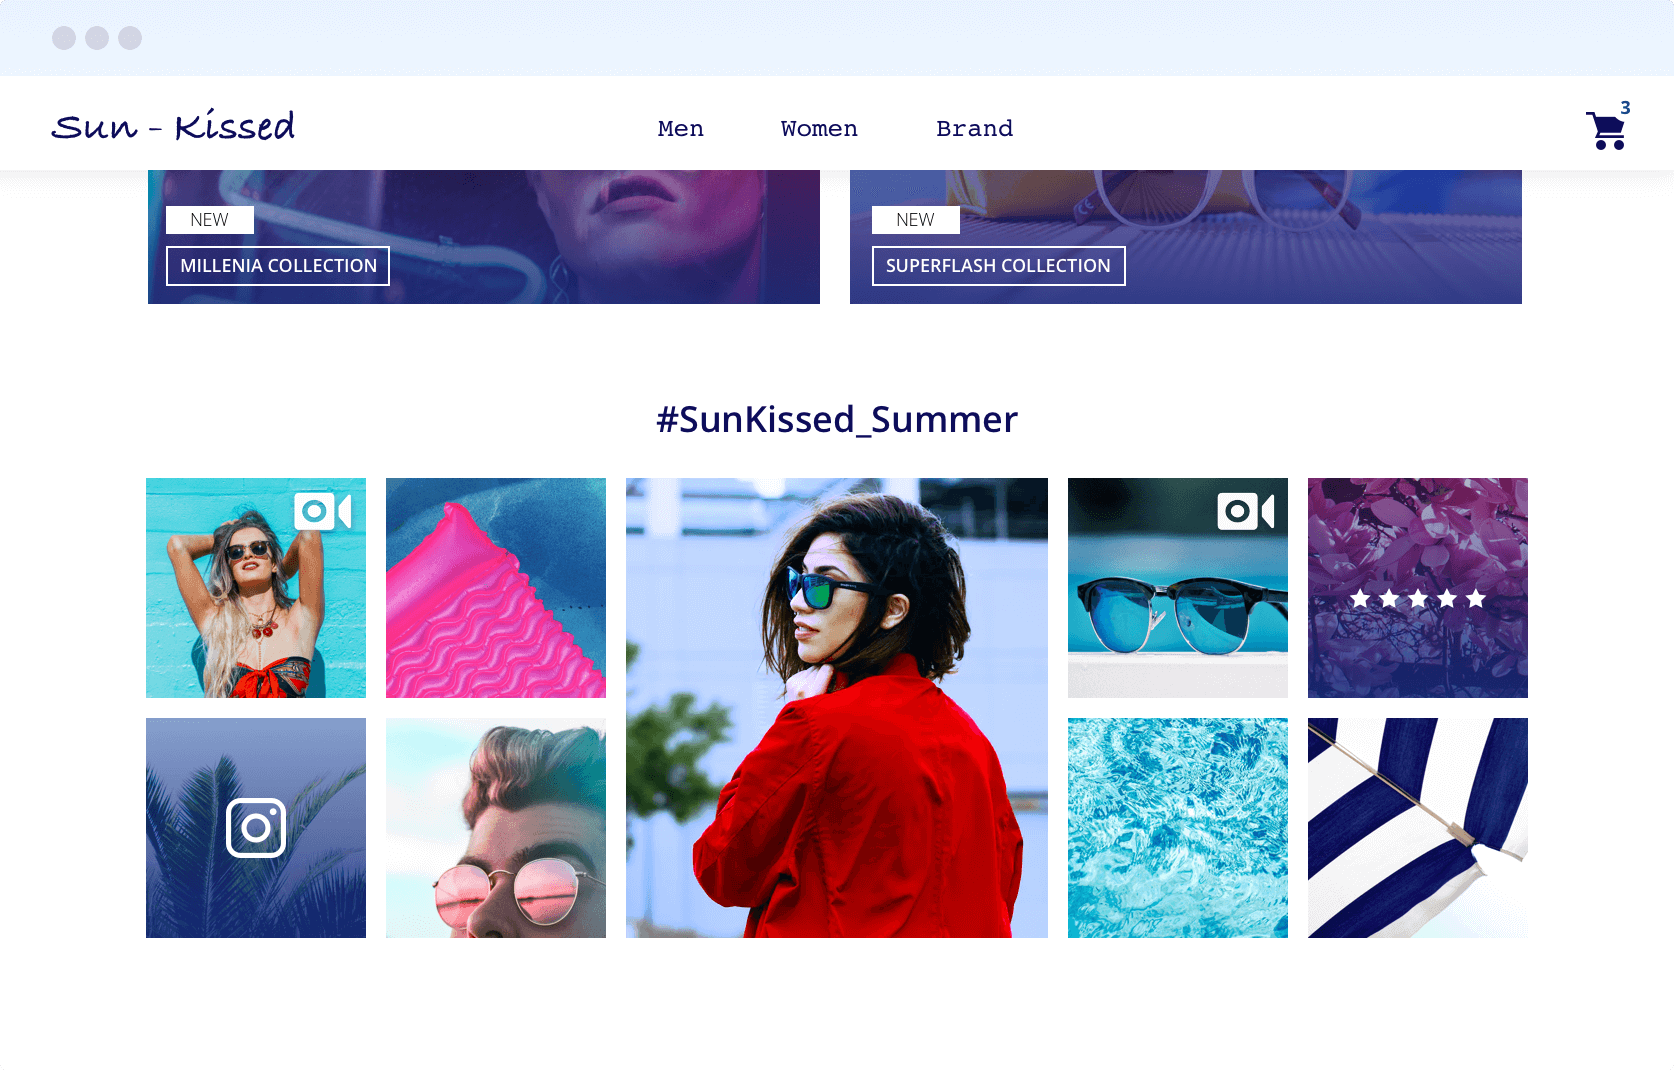Click the NEW tag above Superflash Collection
This screenshot has height=1072, width=1674.
(x=916, y=220)
